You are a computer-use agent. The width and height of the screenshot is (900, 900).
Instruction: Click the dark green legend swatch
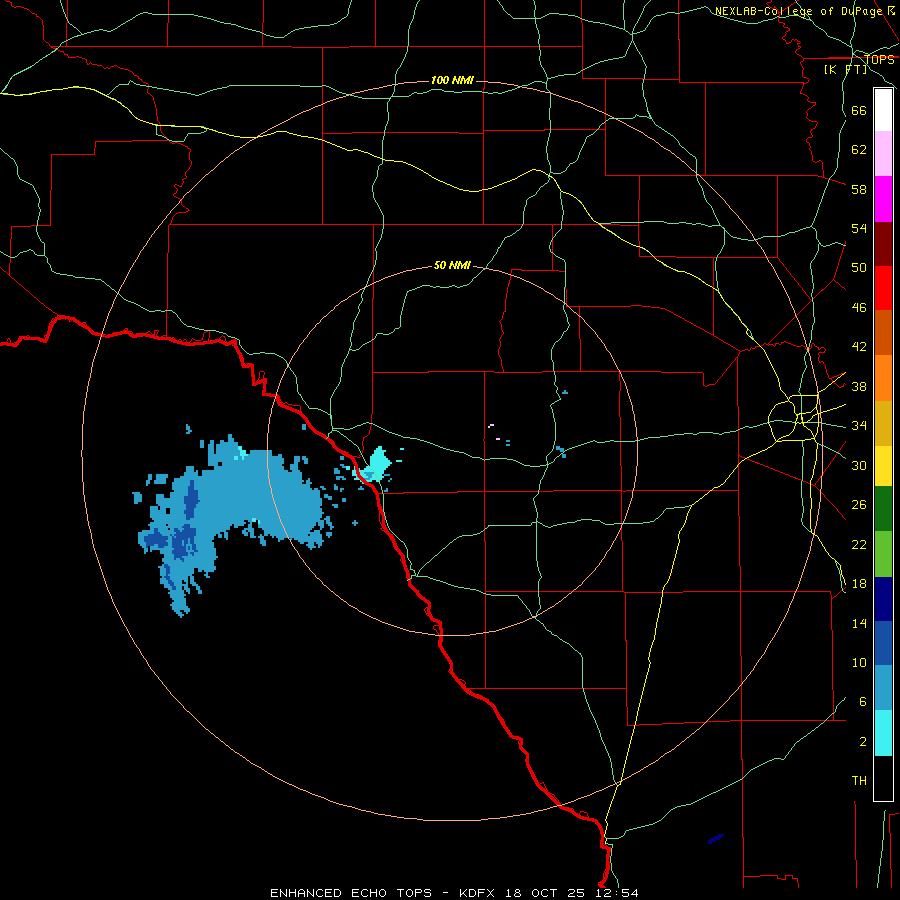tap(883, 509)
